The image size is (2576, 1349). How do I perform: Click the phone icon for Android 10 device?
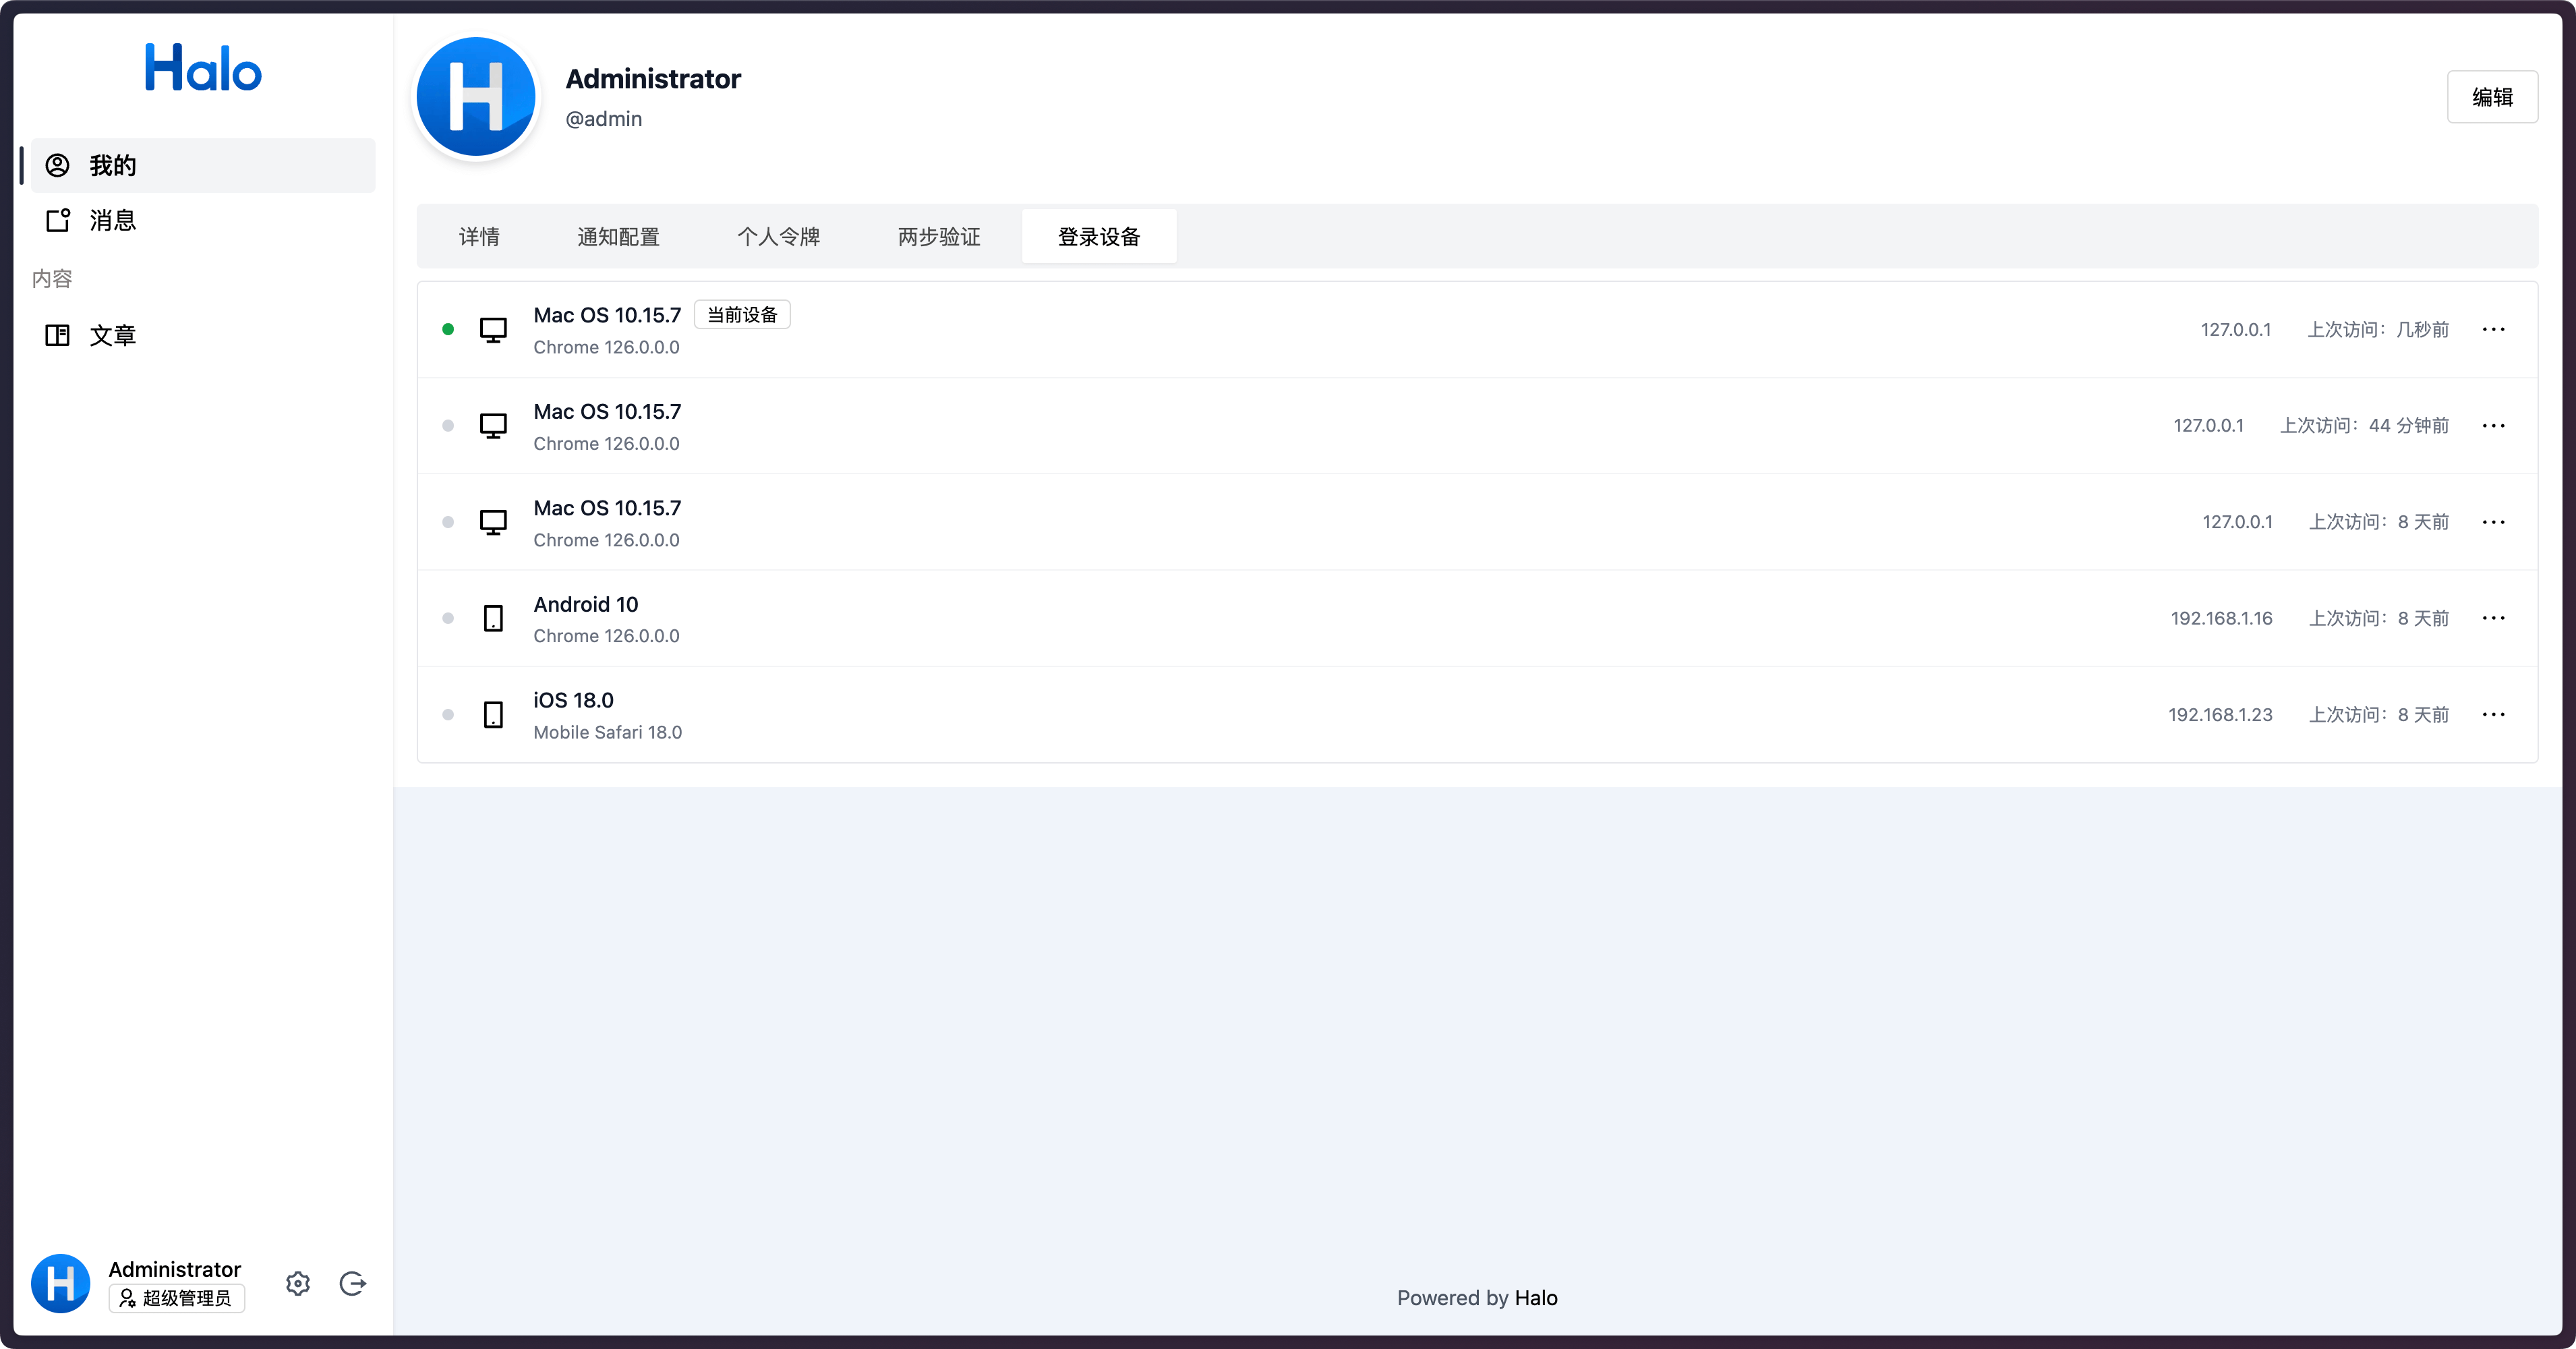click(x=493, y=619)
